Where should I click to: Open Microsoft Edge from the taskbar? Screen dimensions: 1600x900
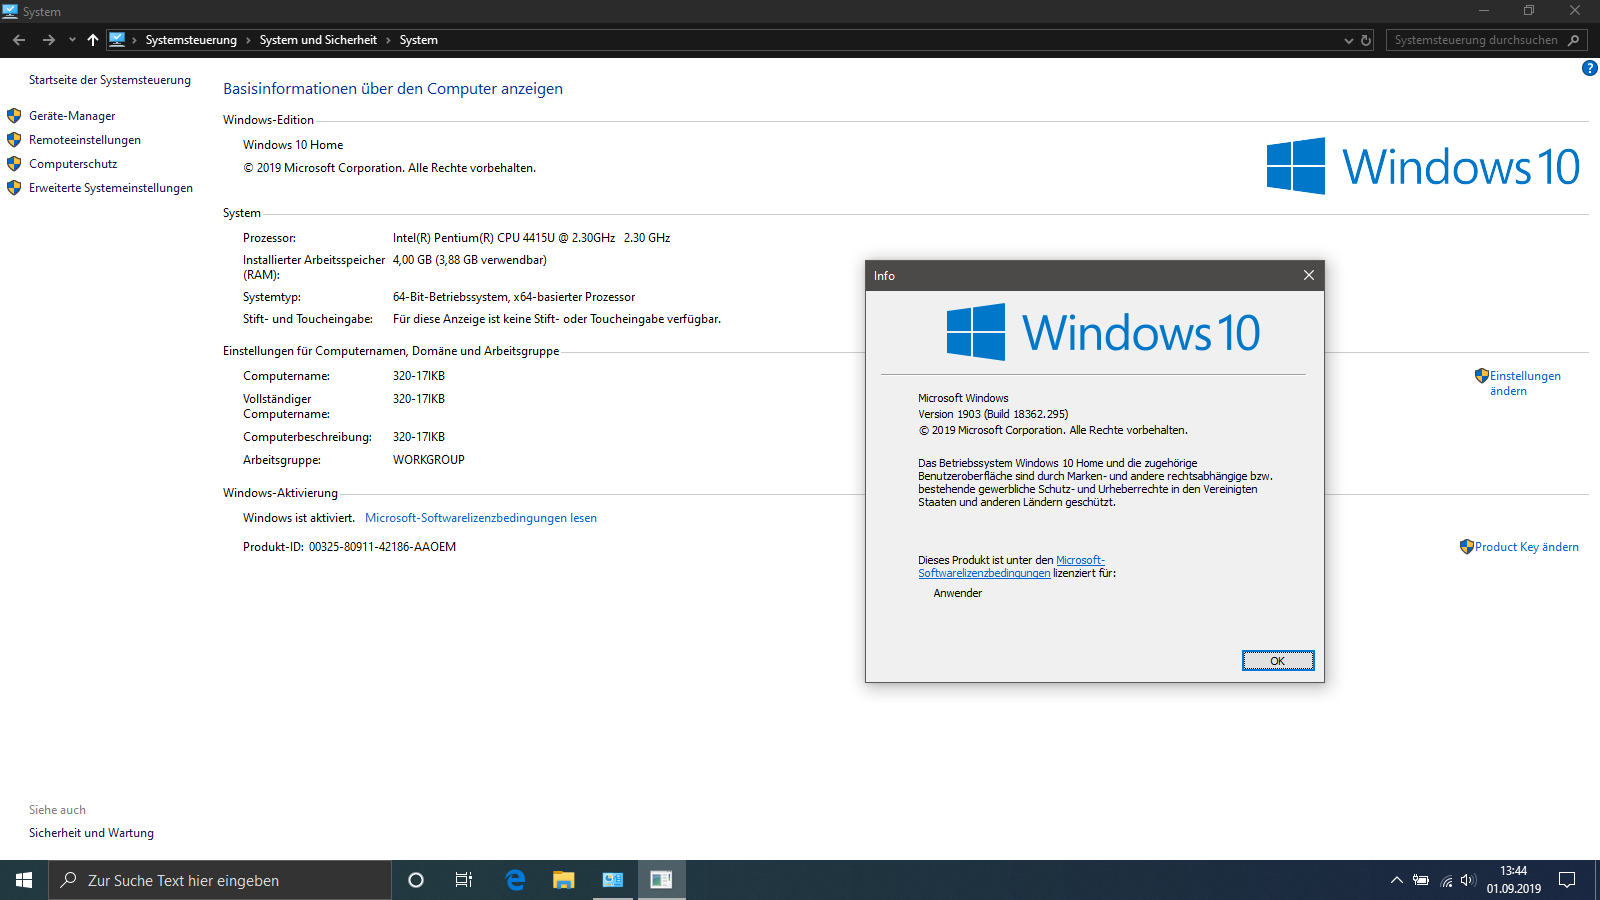coord(515,880)
